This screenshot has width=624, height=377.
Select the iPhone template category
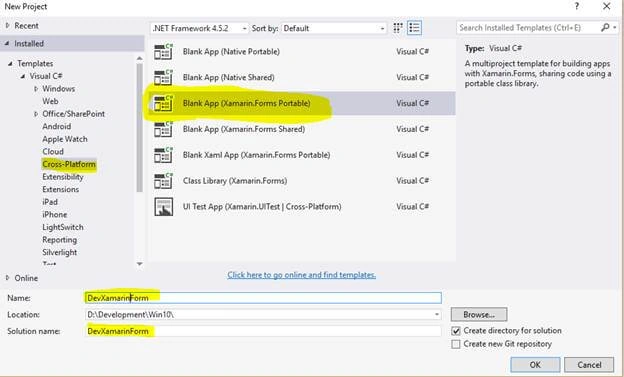click(x=55, y=215)
